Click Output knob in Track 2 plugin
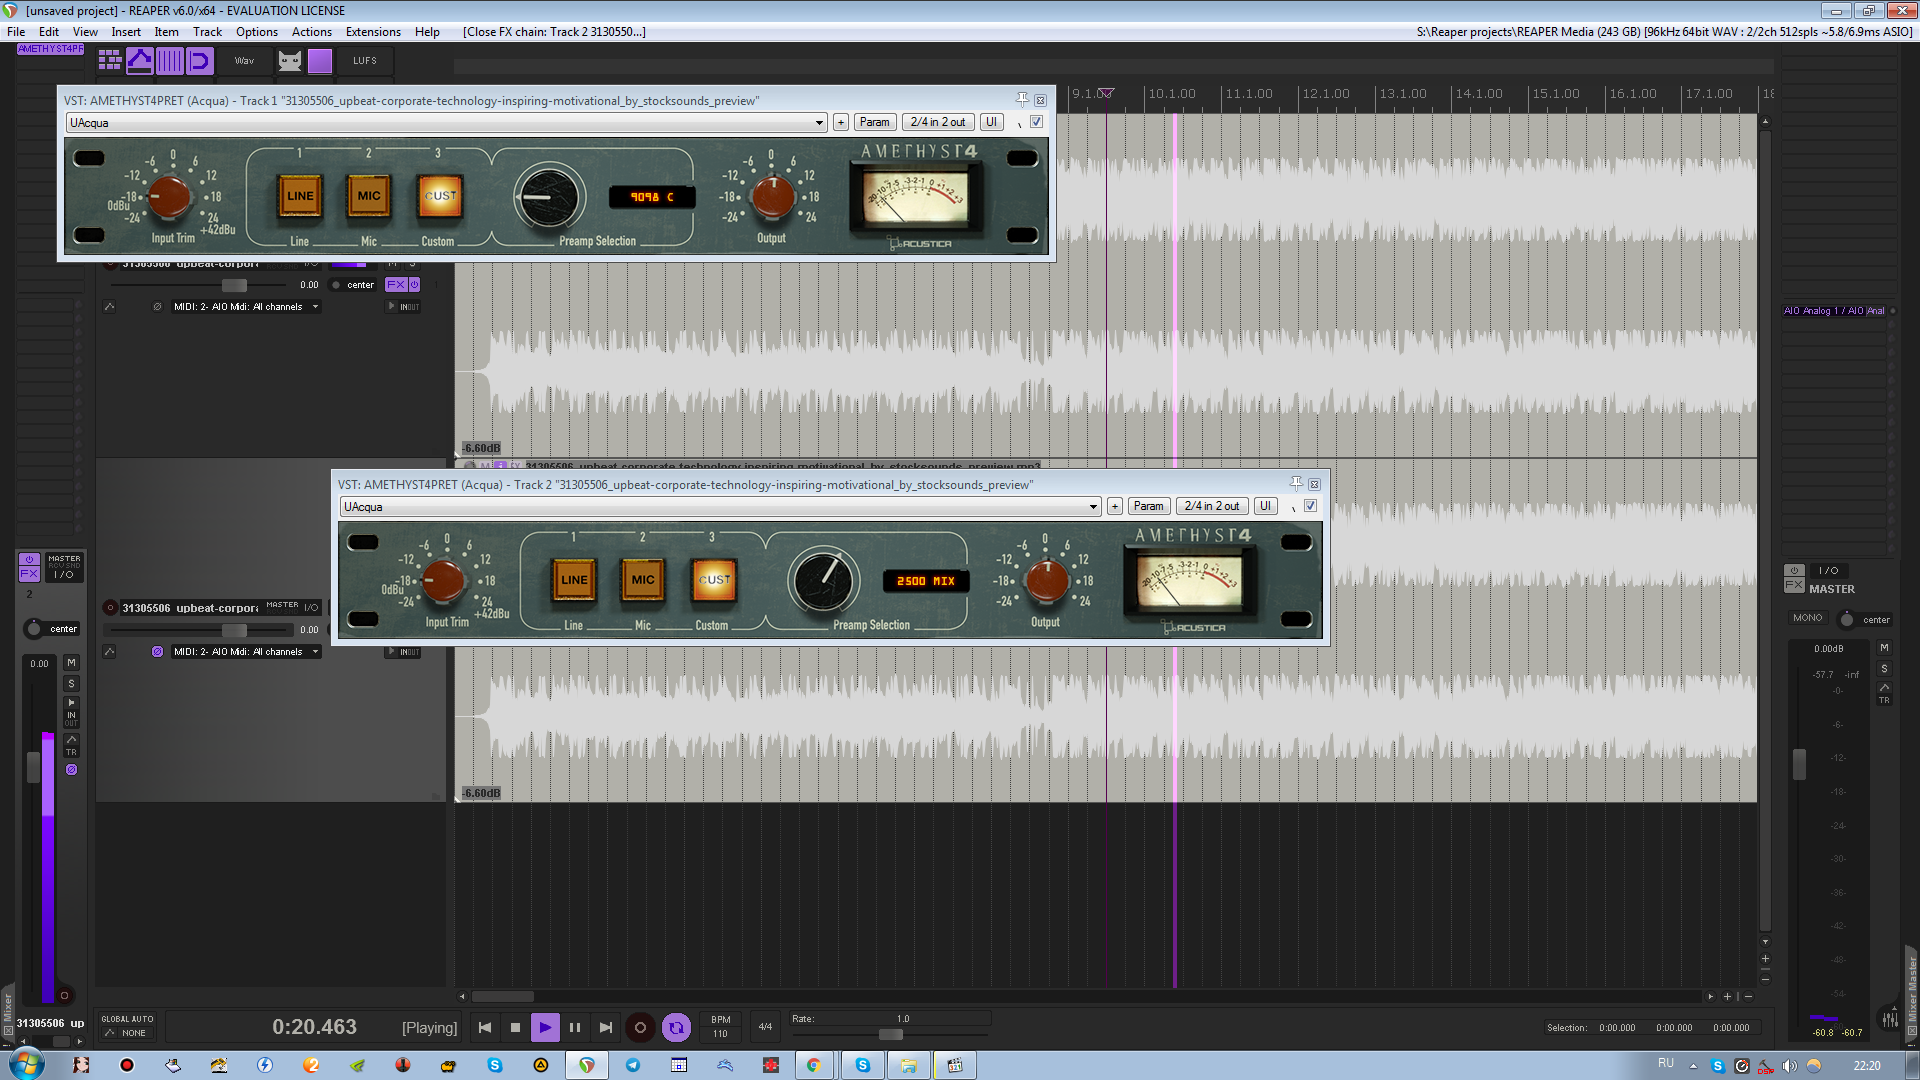This screenshot has height=1080, width=1920. coord(1047,580)
